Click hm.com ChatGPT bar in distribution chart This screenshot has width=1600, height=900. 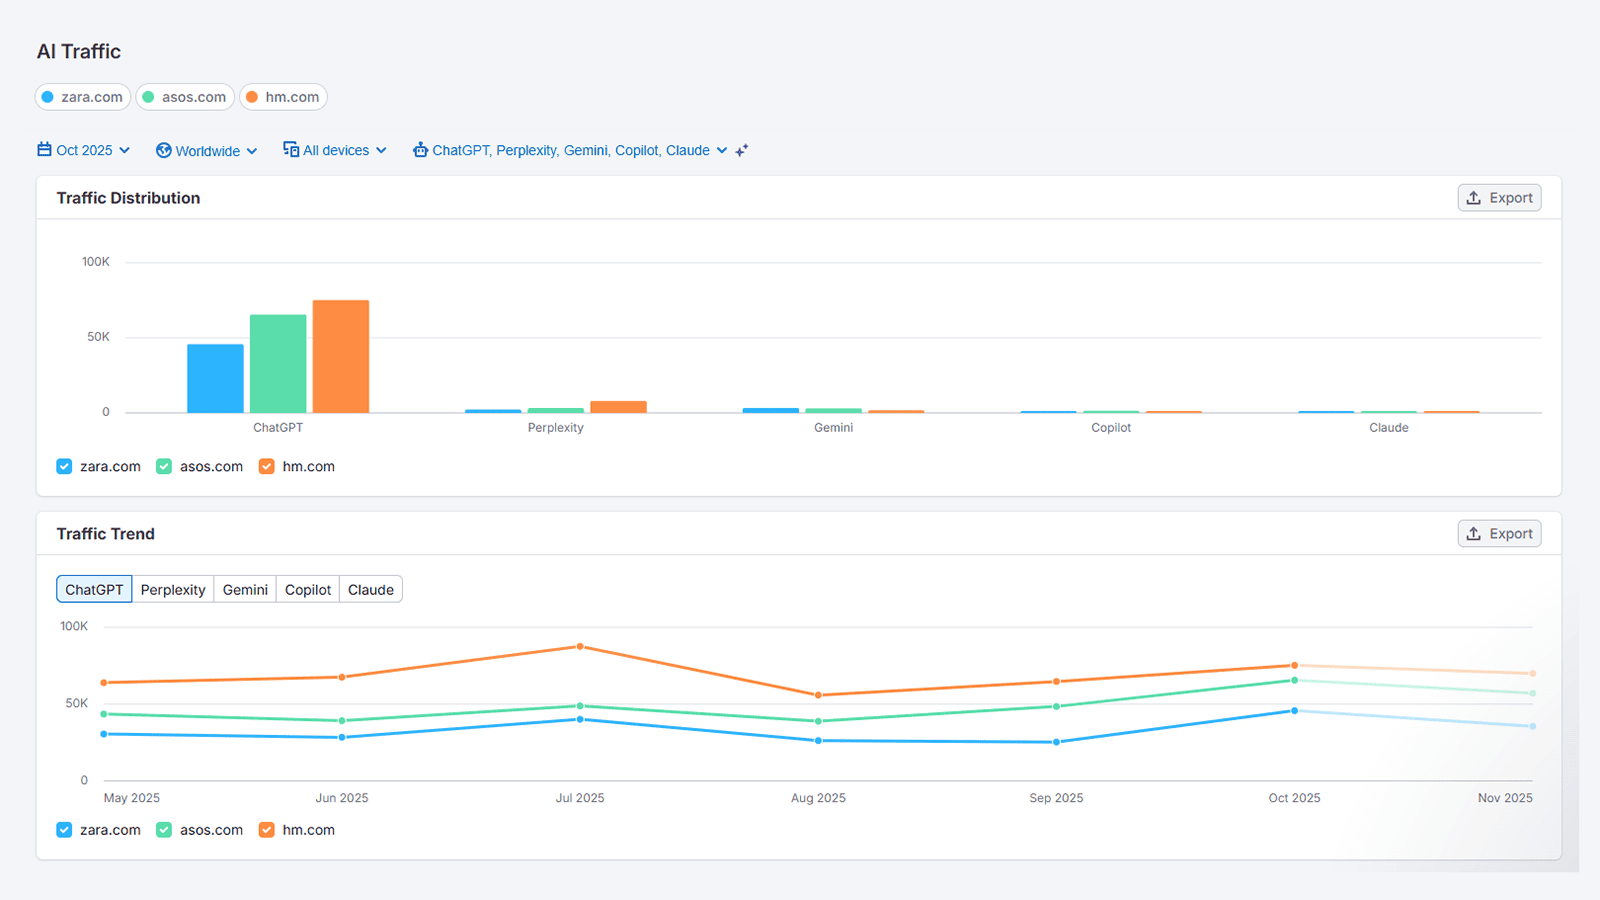point(341,356)
